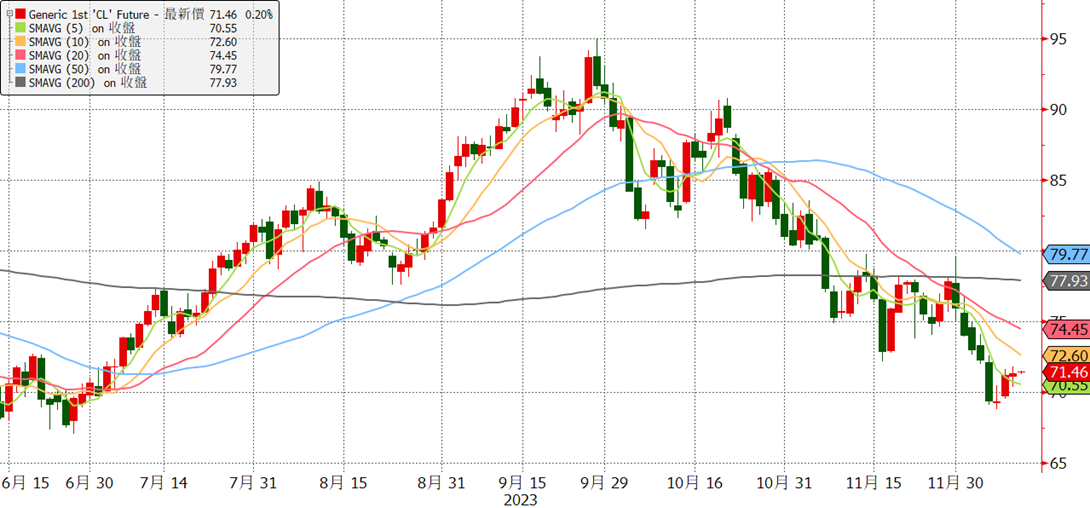Viewport: 1090px width, 508px height.
Task: Click the "10月 31" date label
Action: point(784,482)
